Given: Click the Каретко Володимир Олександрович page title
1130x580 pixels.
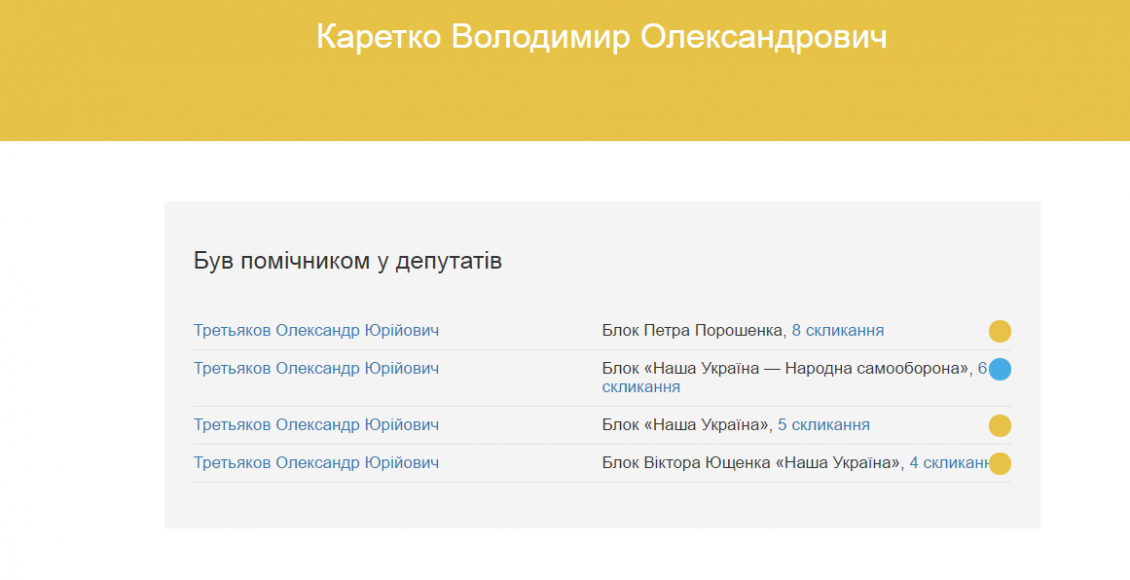Looking at the screenshot, I should 601,37.
